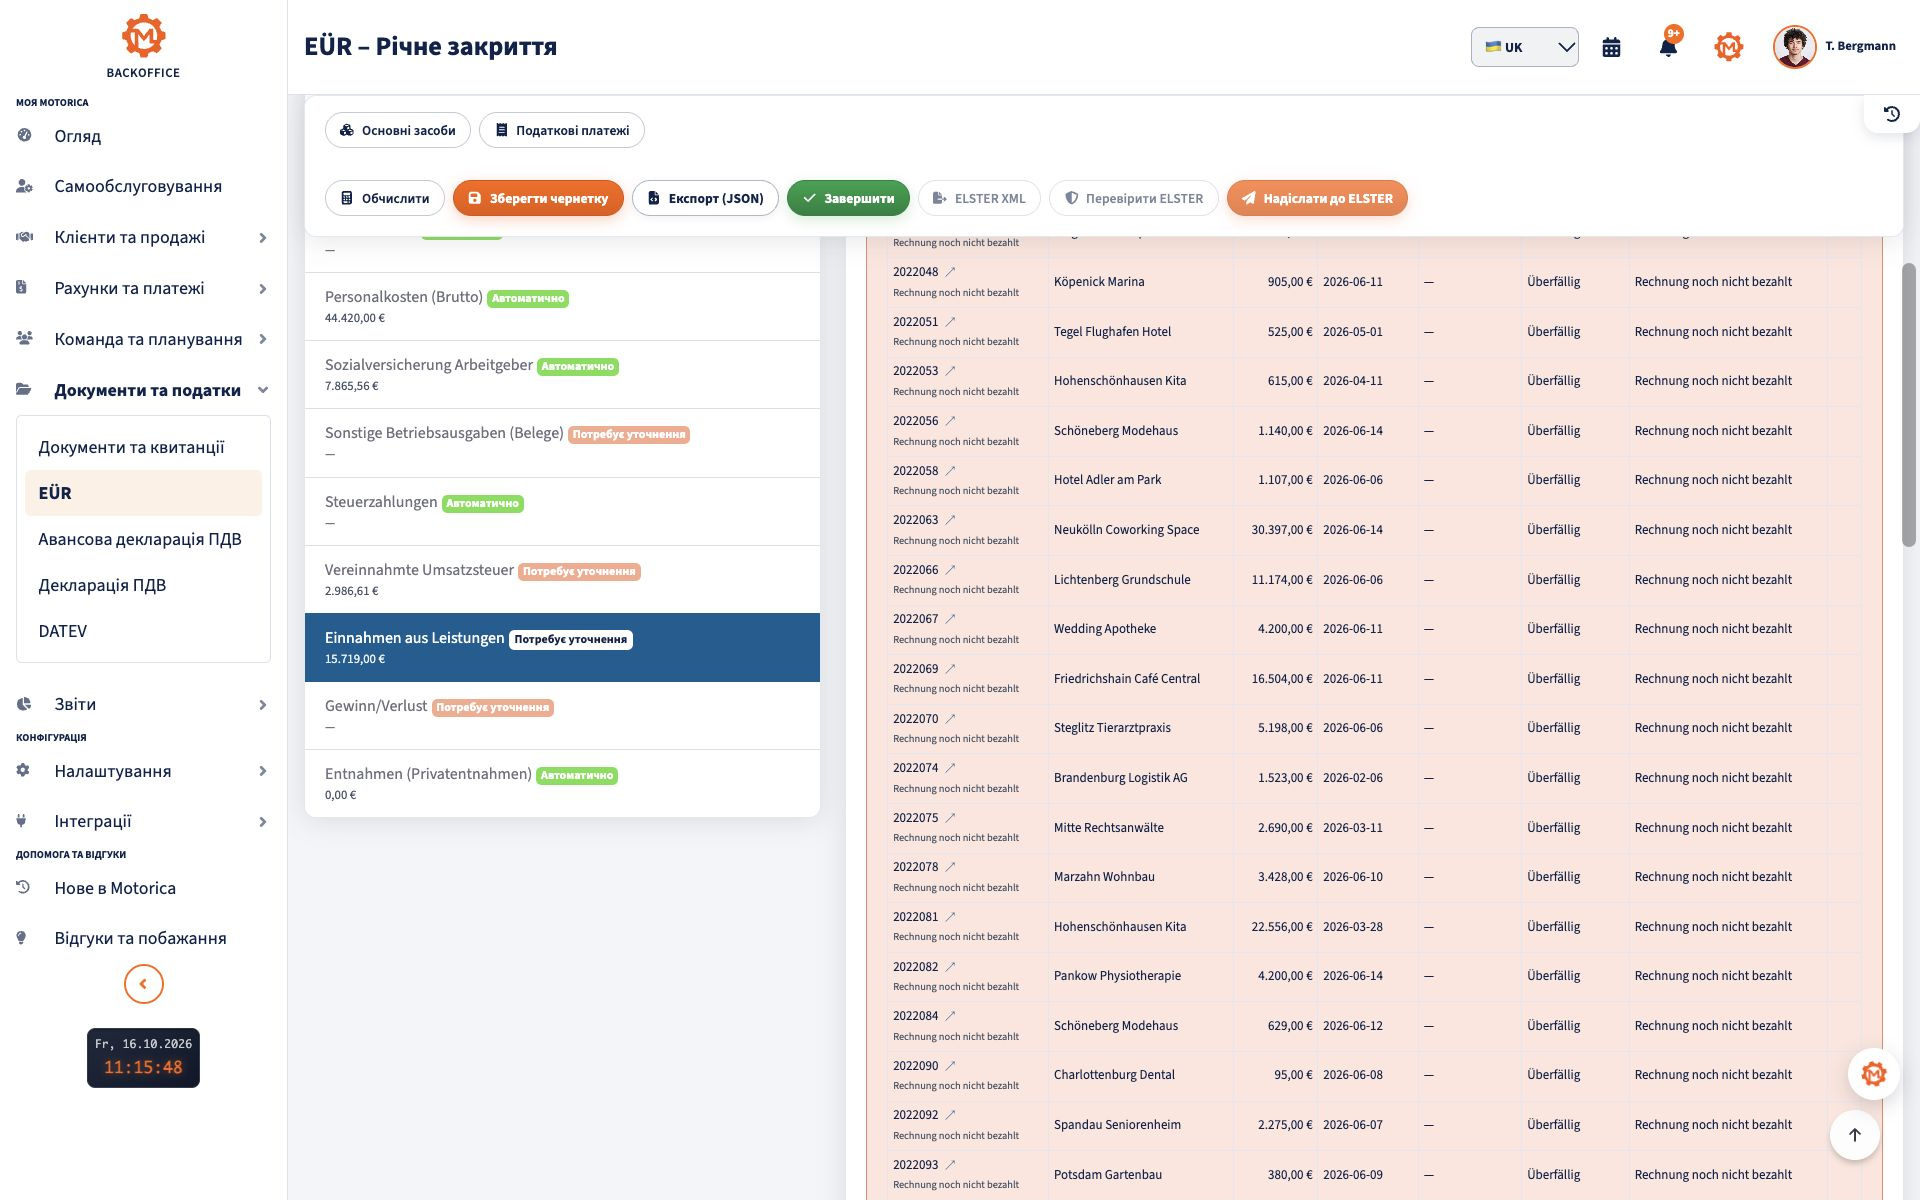Open Декларація ПДВ menu item

[x=143, y=585]
